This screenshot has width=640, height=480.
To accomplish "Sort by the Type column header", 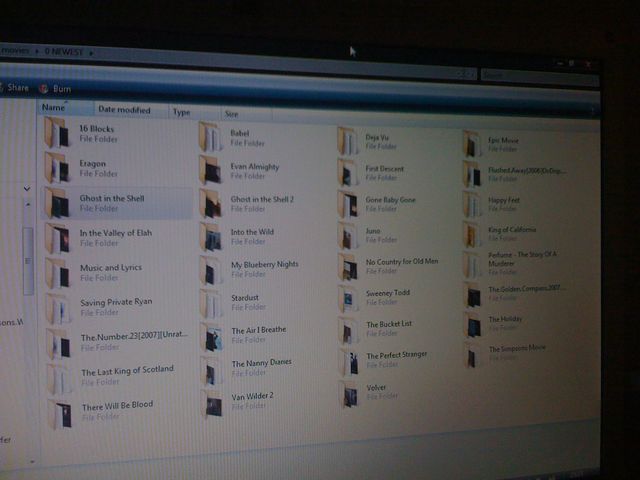I will pyautogui.click(x=194, y=112).
